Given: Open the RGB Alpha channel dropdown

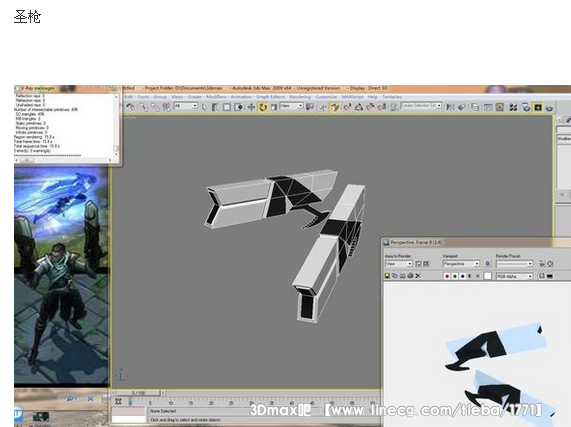Looking at the screenshot, I should click(515, 276).
